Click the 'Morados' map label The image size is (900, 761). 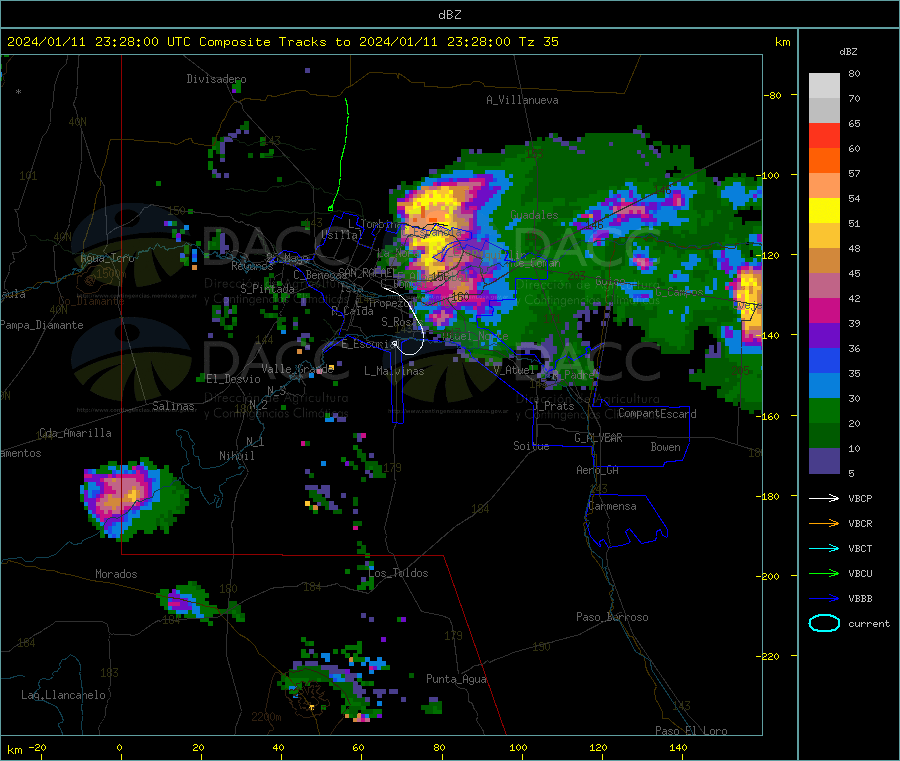(116, 574)
